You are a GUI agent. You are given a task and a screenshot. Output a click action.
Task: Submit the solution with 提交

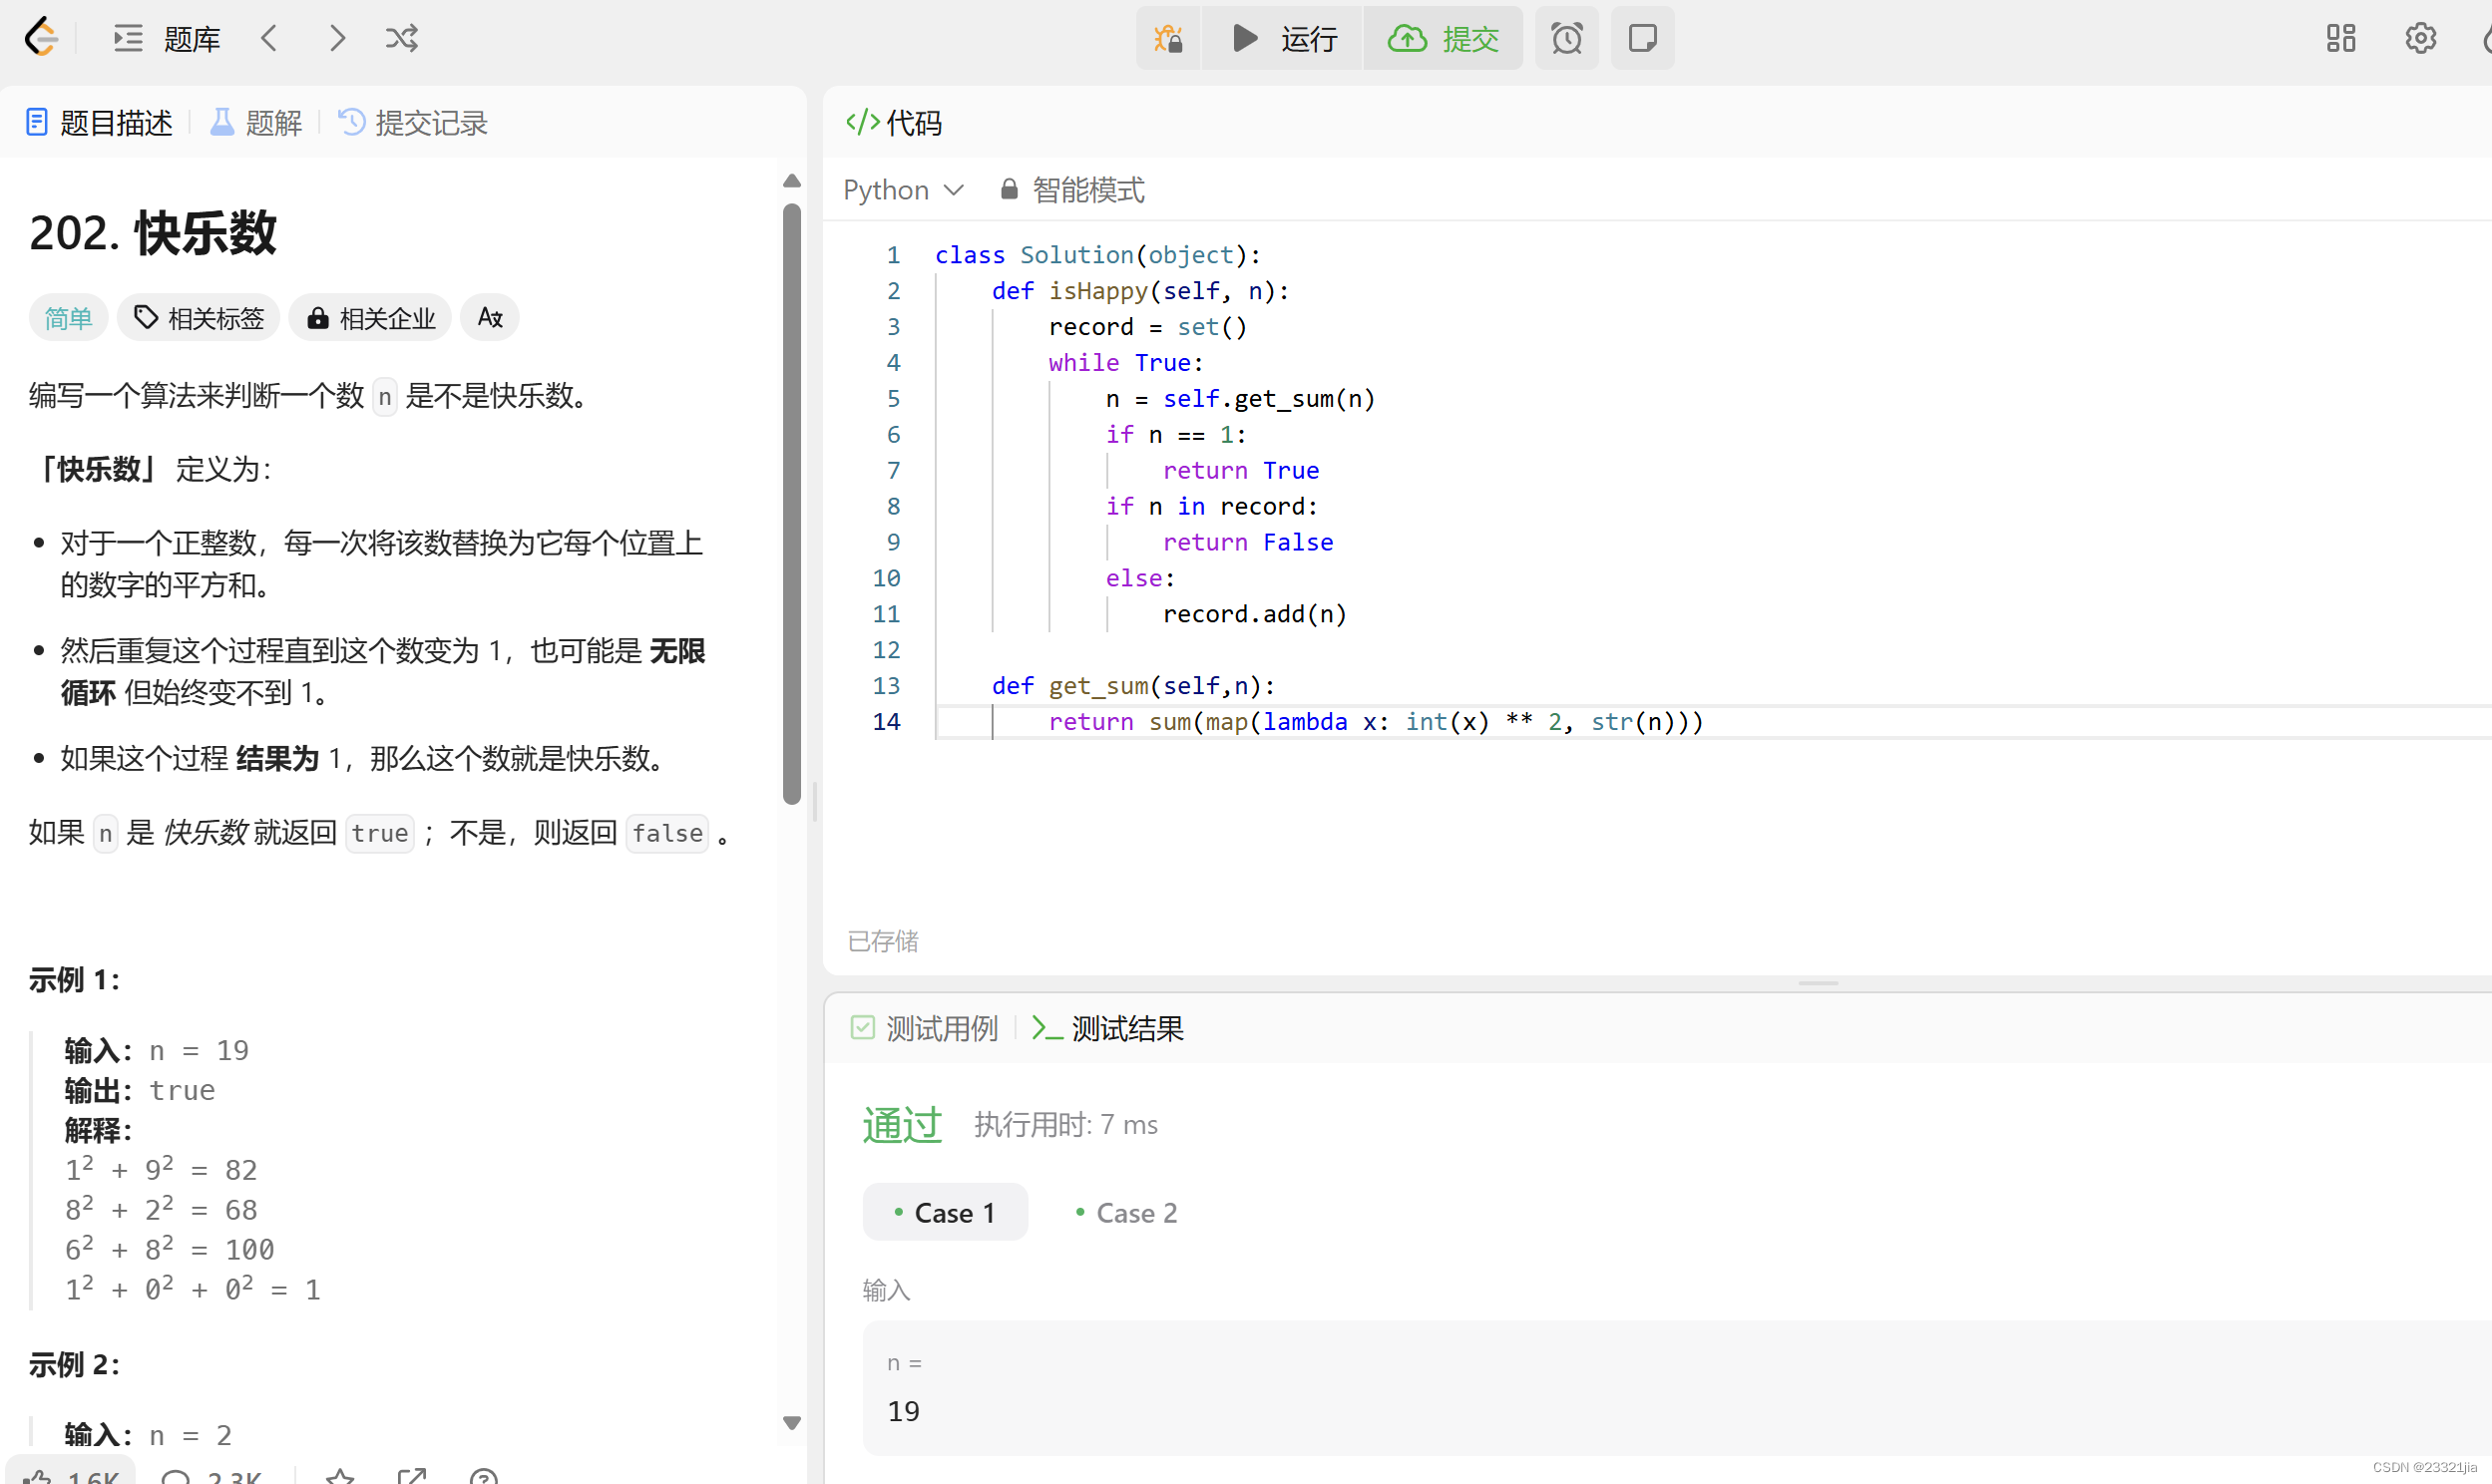point(1443,38)
